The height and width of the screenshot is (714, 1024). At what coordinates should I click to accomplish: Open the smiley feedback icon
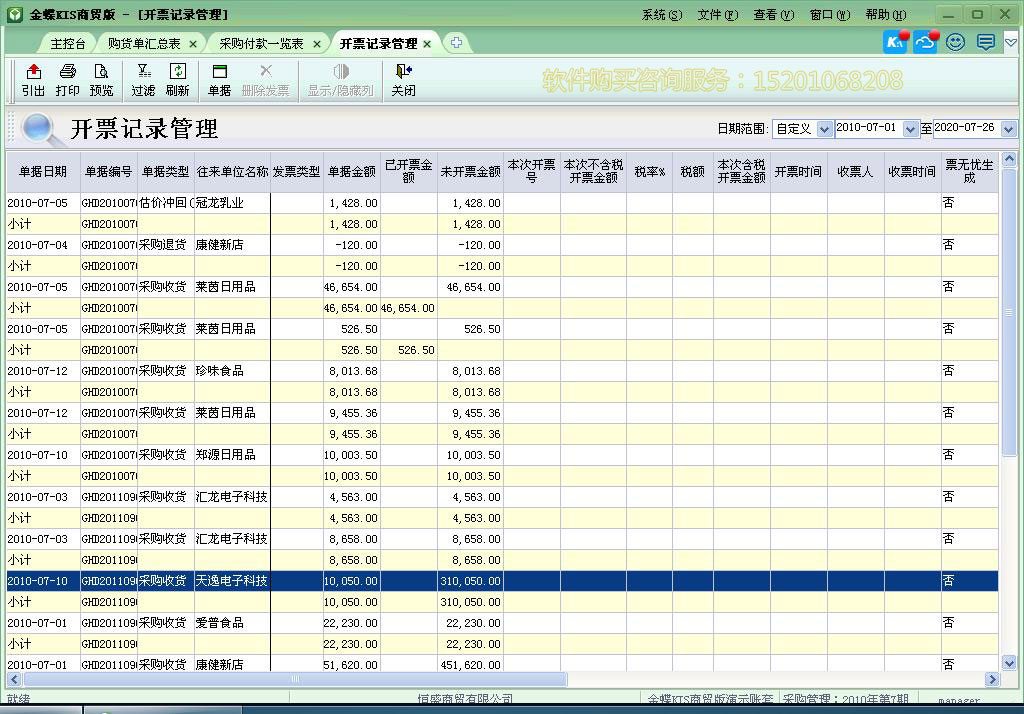(x=956, y=42)
